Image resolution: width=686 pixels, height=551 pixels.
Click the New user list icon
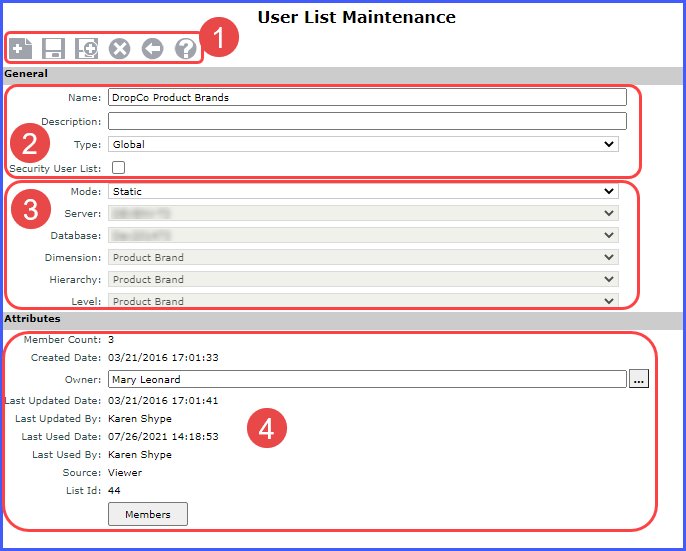tap(20, 48)
